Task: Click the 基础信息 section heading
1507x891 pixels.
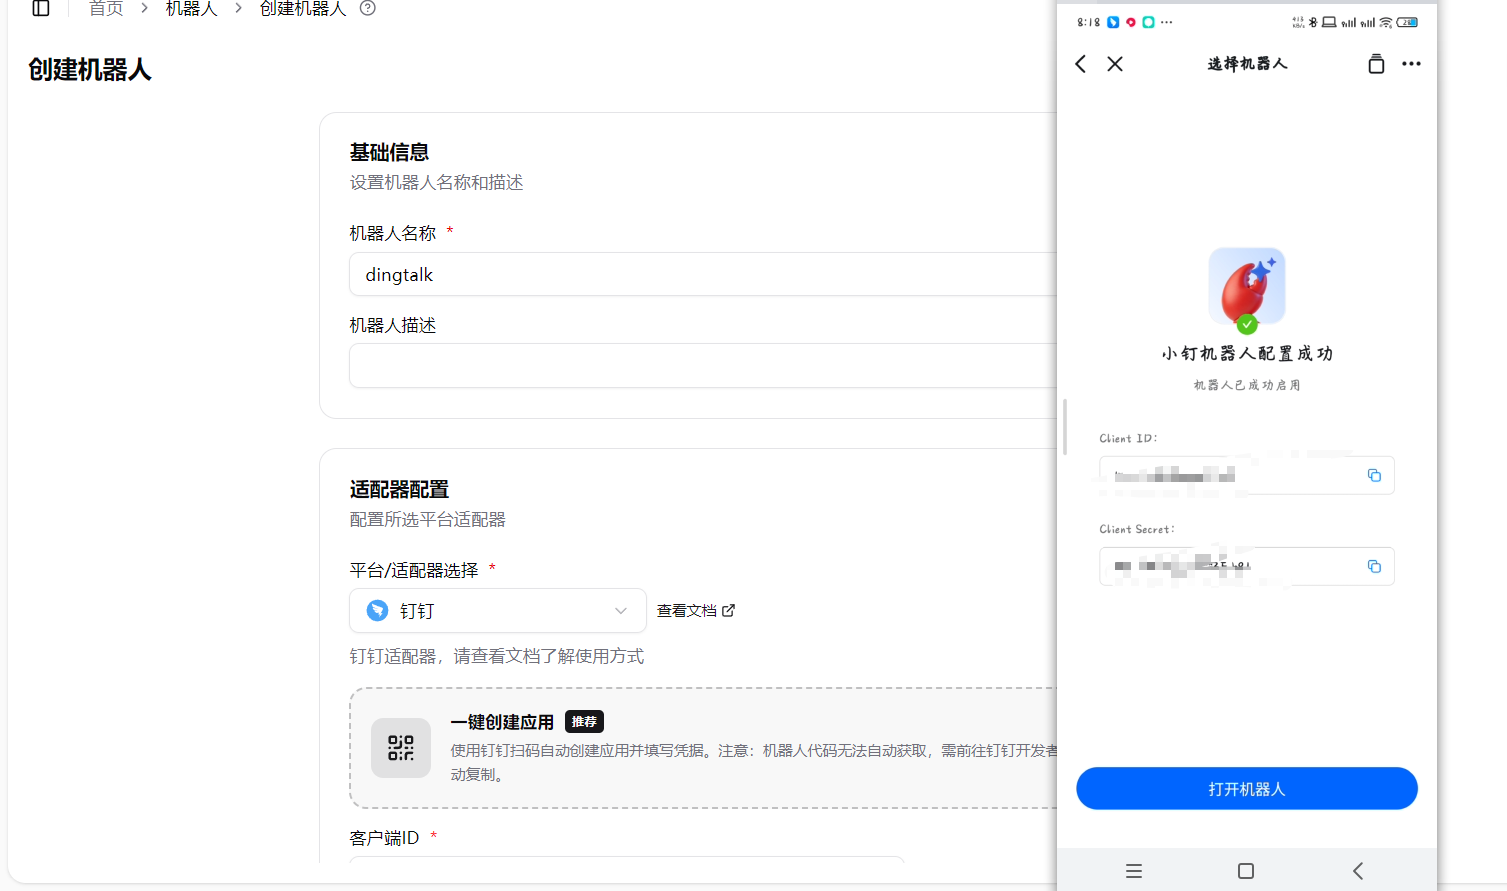Action: point(389,152)
